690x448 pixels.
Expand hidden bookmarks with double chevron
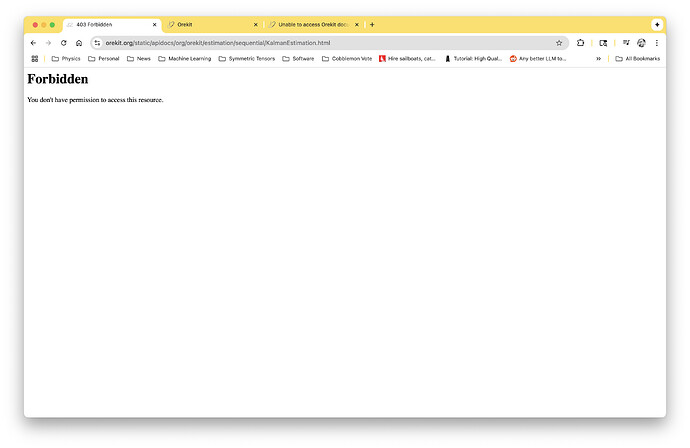point(598,59)
